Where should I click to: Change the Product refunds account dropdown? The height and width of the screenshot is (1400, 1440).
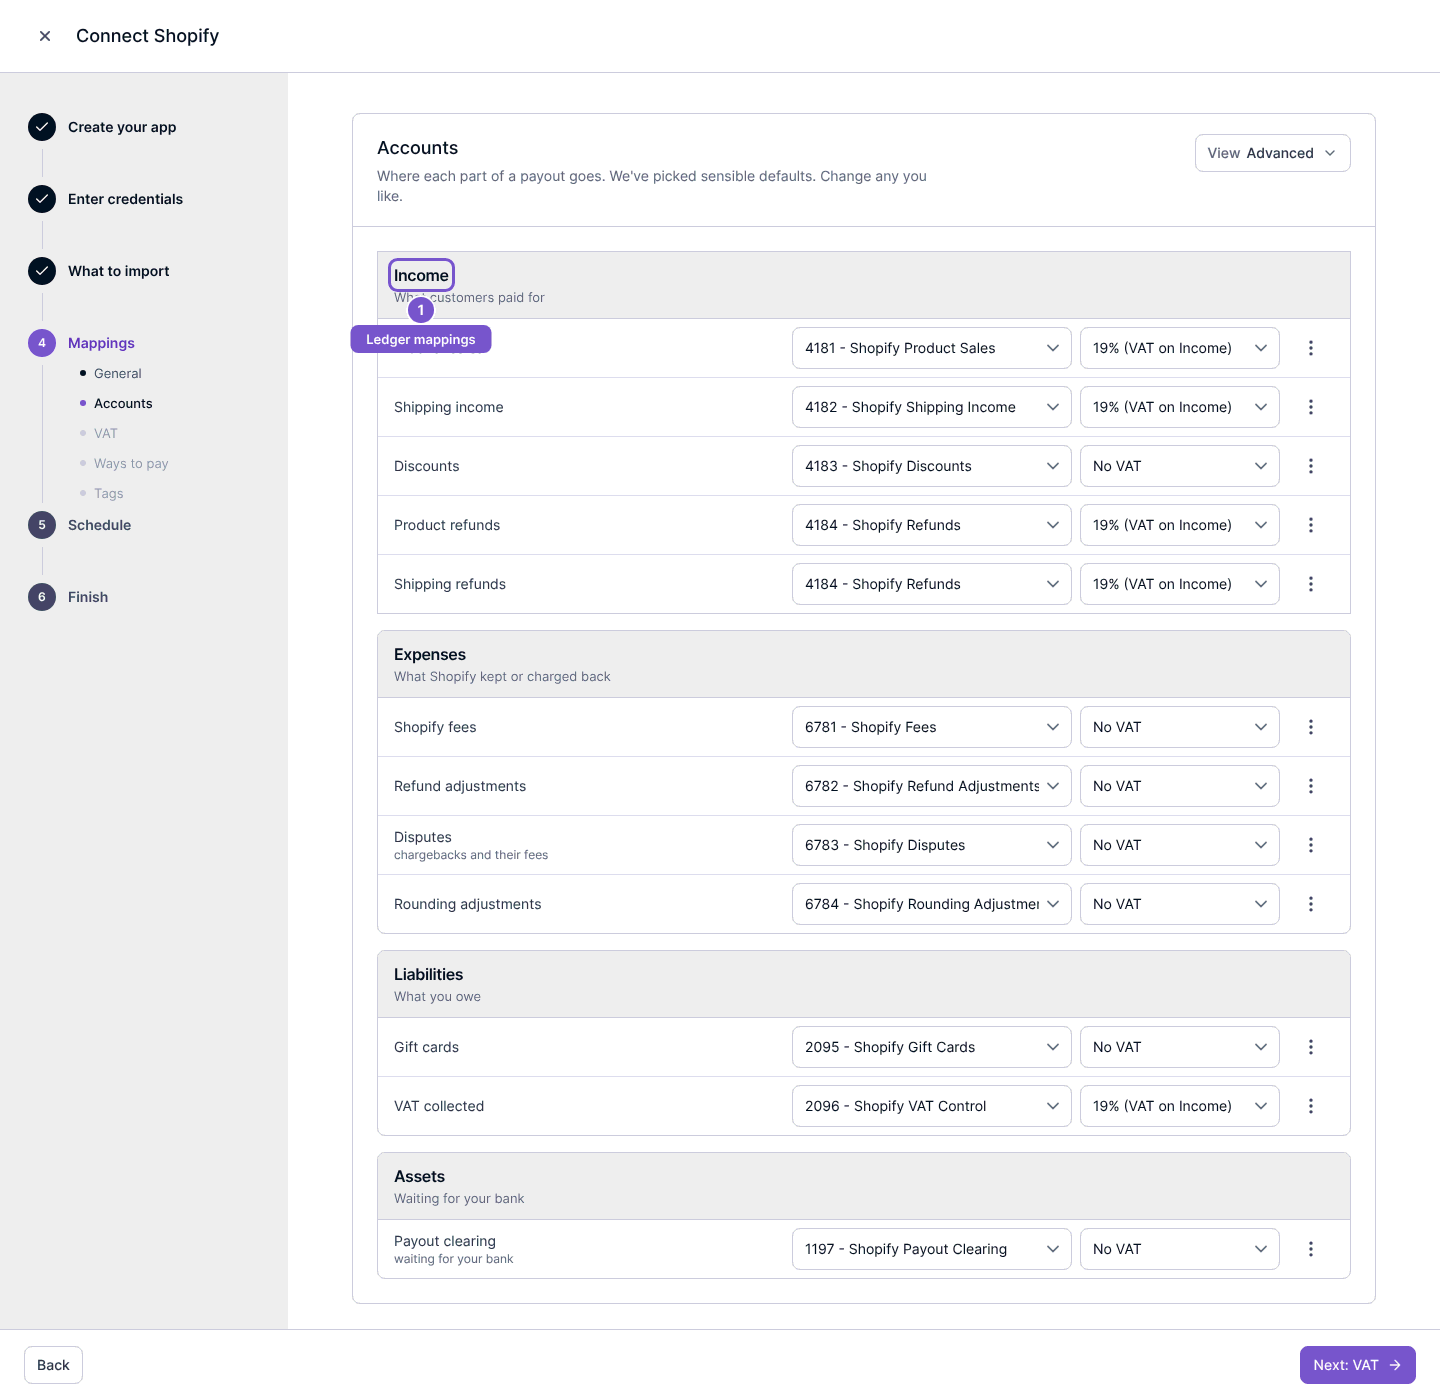[x=931, y=525]
